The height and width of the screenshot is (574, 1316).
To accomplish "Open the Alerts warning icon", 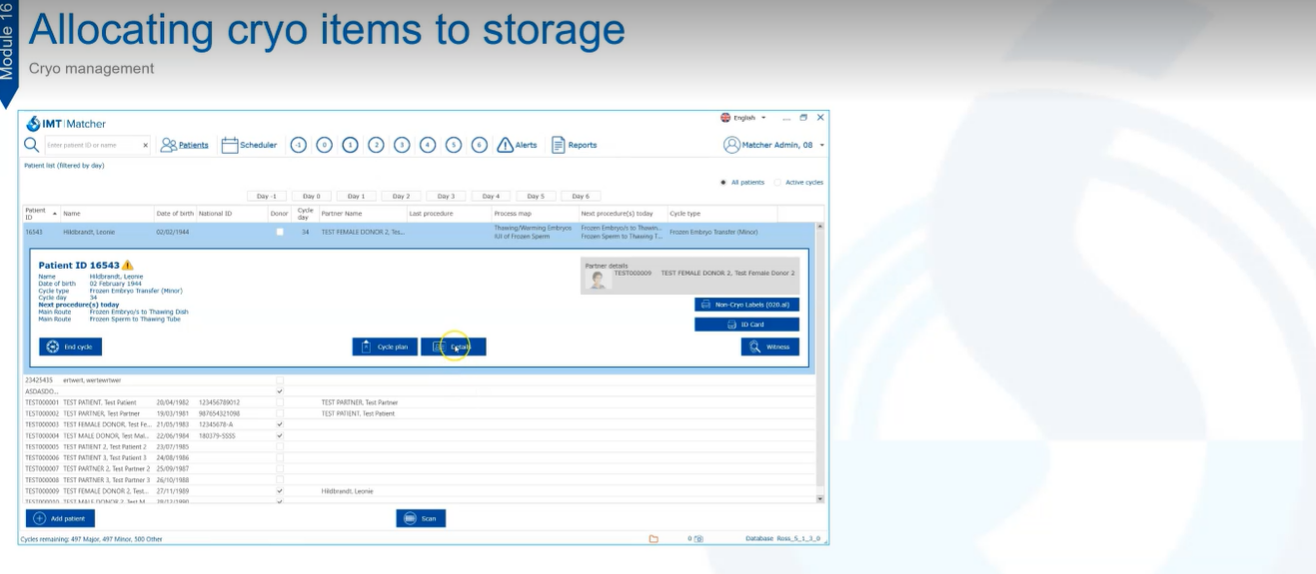I will 505,145.
